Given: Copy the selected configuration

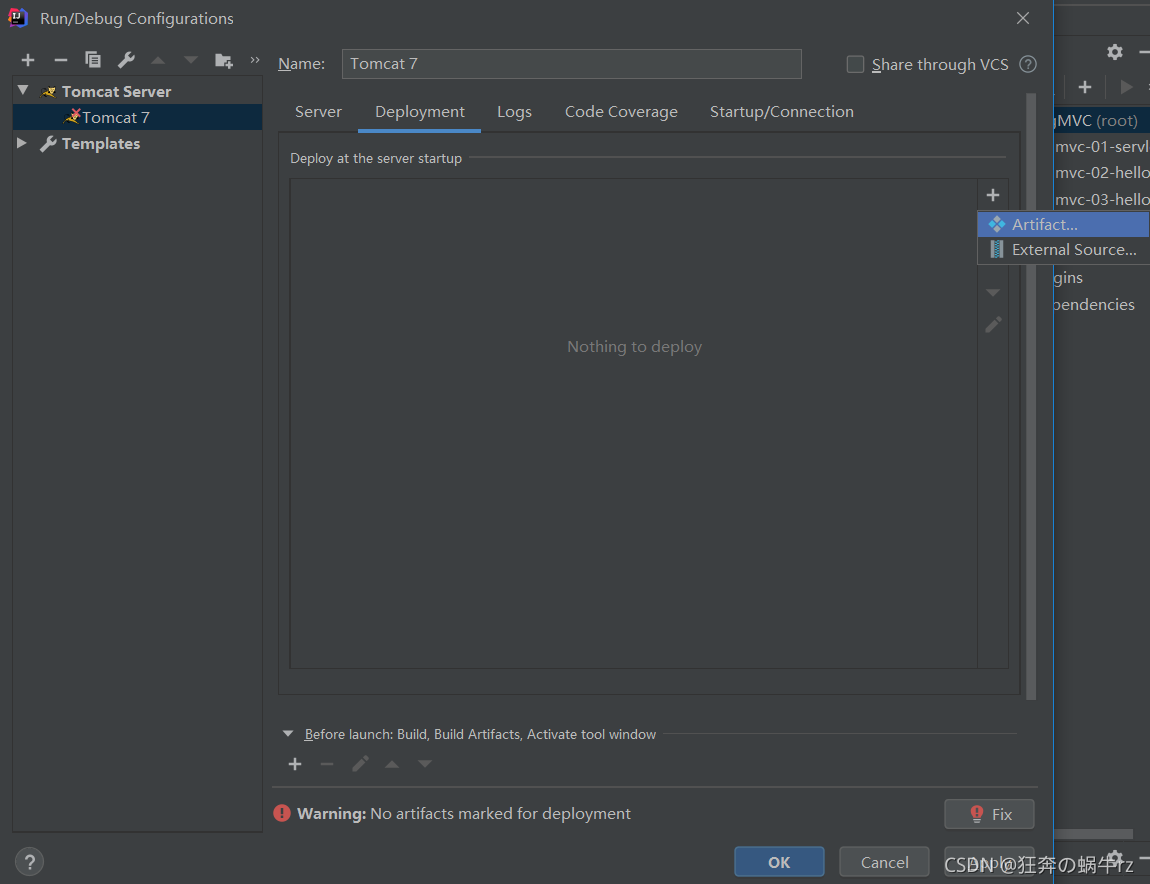Looking at the screenshot, I should tap(93, 59).
